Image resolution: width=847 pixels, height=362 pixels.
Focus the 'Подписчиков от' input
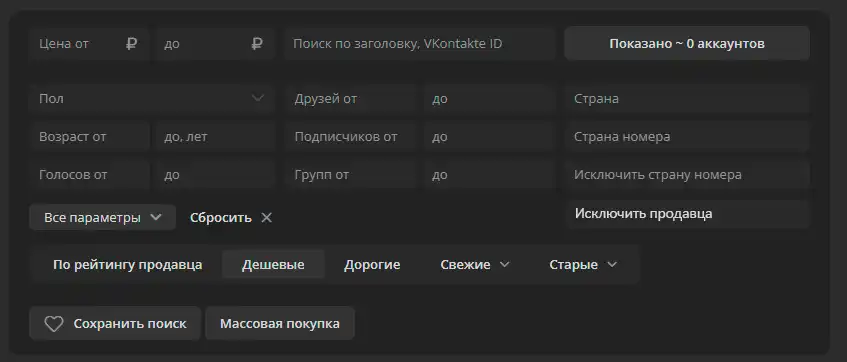[x=351, y=137]
